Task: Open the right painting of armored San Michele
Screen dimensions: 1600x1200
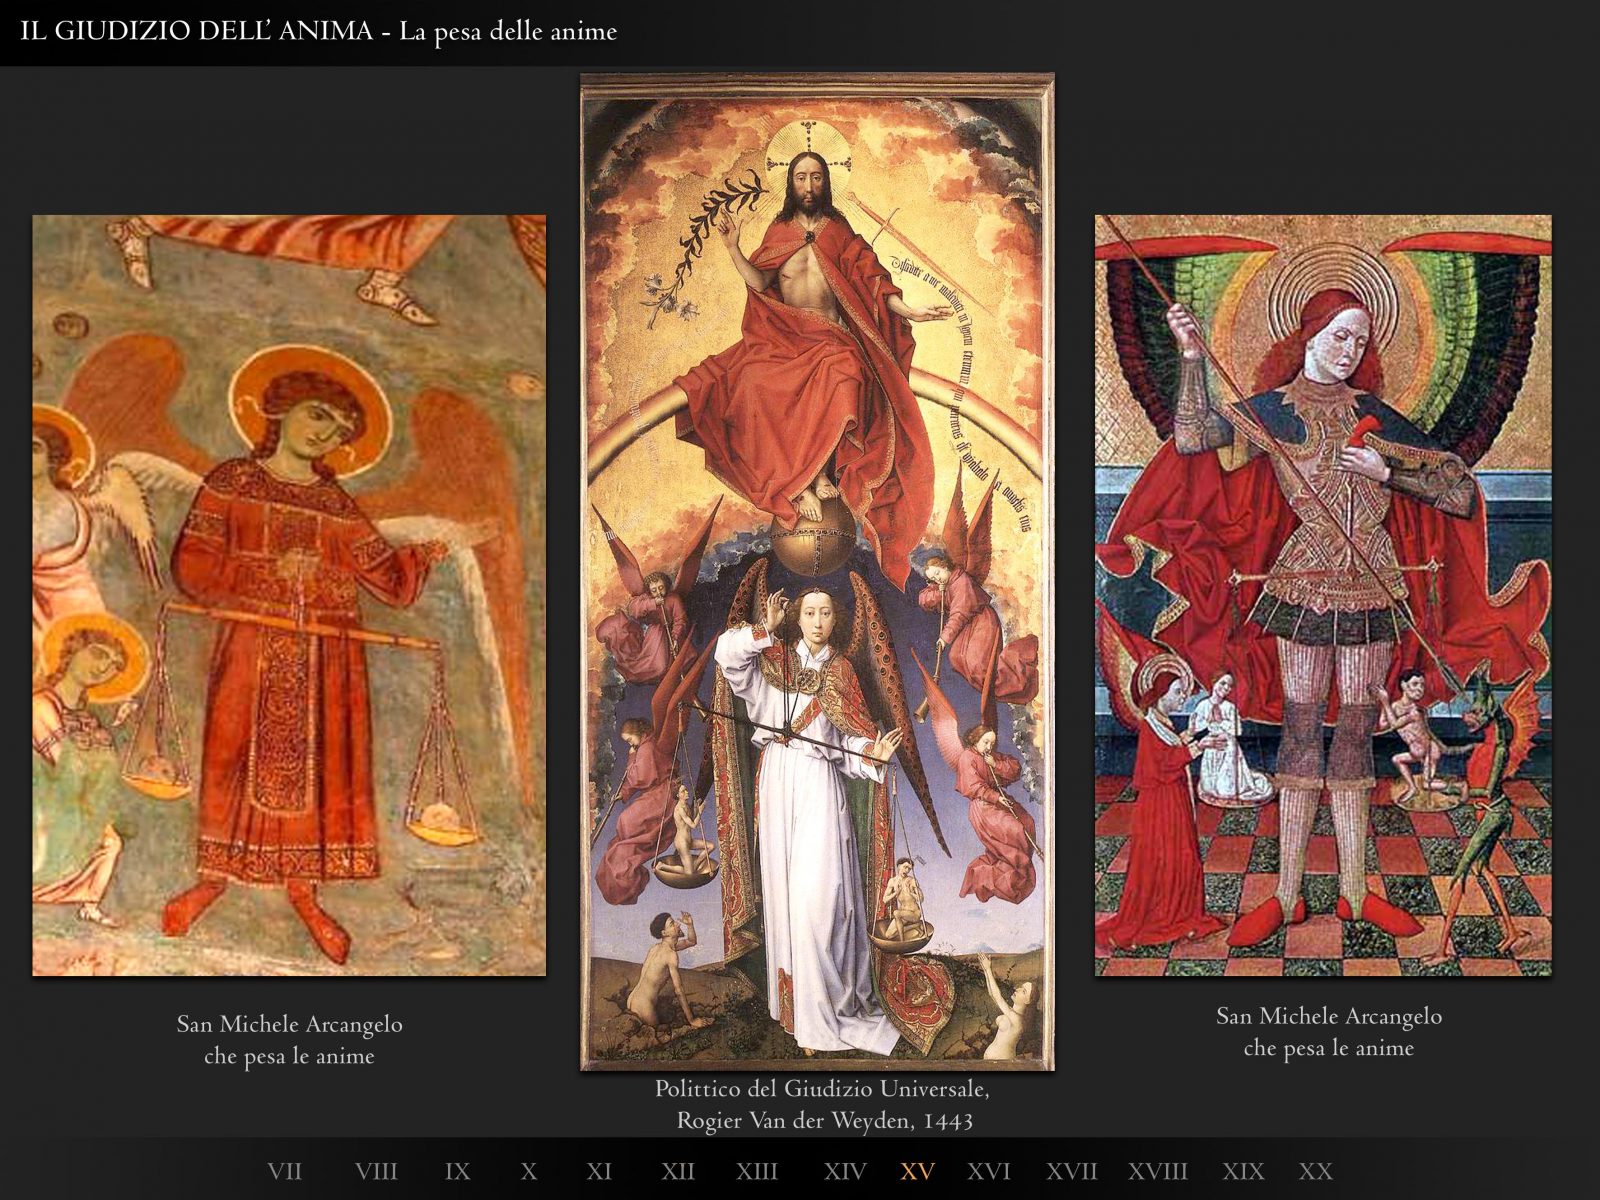Action: click(x=1323, y=595)
